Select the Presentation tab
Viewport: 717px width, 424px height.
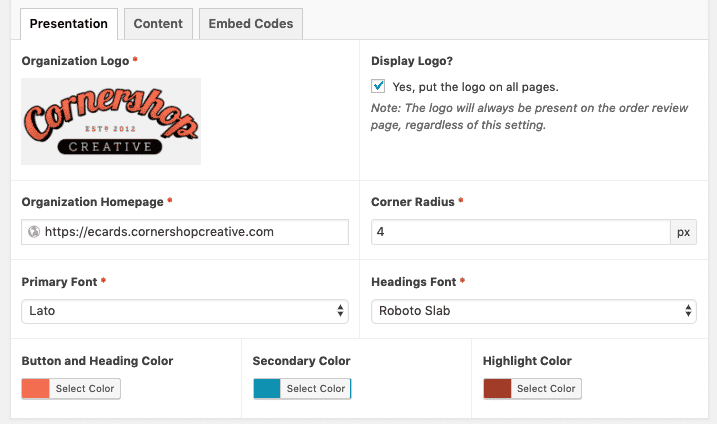(x=69, y=24)
